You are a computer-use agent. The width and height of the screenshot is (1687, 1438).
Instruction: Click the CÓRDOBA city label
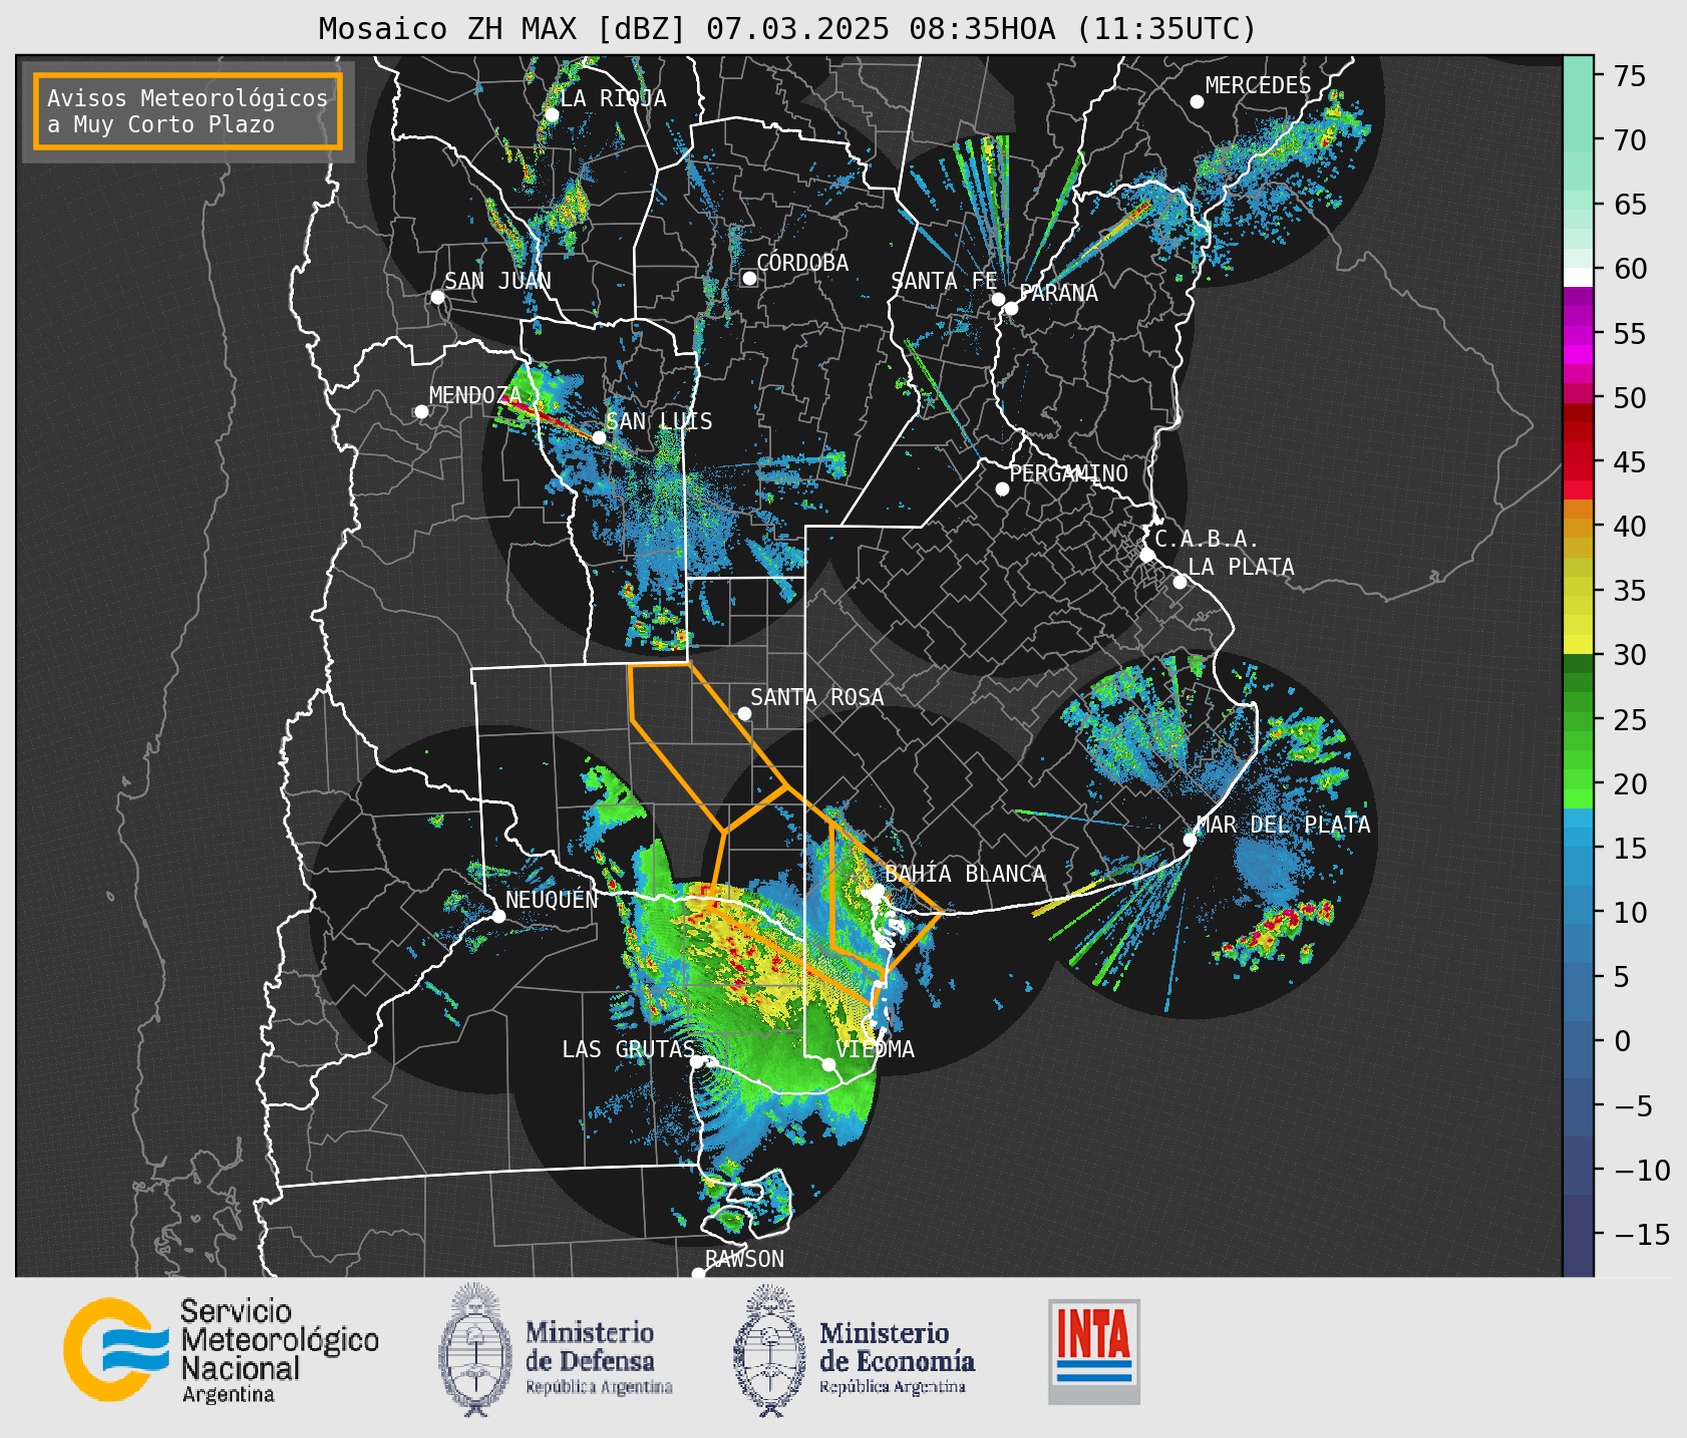[x=802, y=263]
